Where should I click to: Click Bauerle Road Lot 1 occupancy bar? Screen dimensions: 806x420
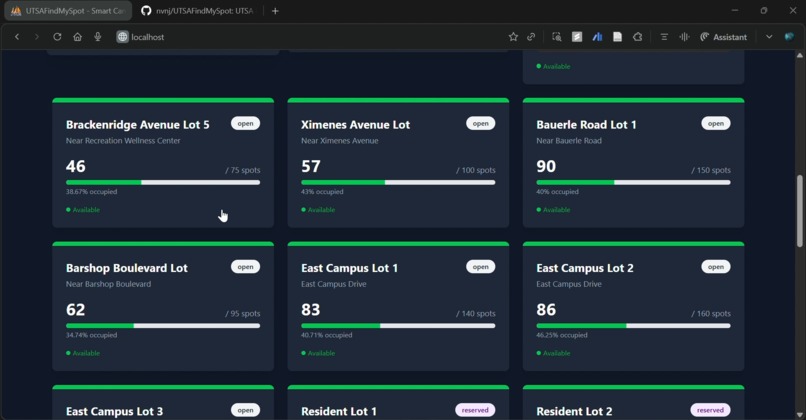point(633,182)
